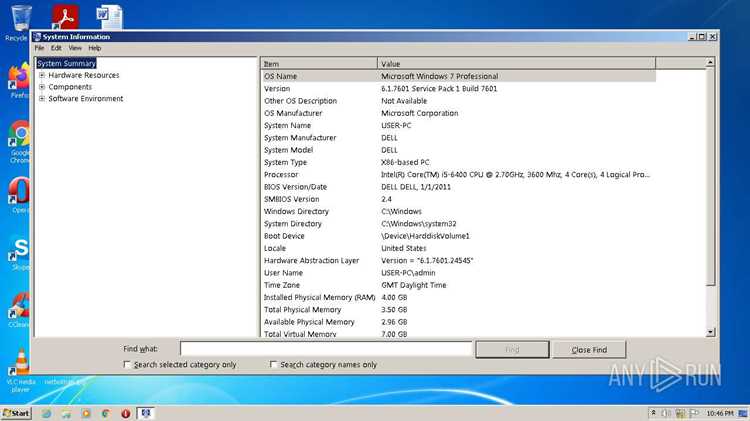Open the Action Center flag tray icon
Image resolution: width=750 pixels, height=421 pixels.
[694, 413]
